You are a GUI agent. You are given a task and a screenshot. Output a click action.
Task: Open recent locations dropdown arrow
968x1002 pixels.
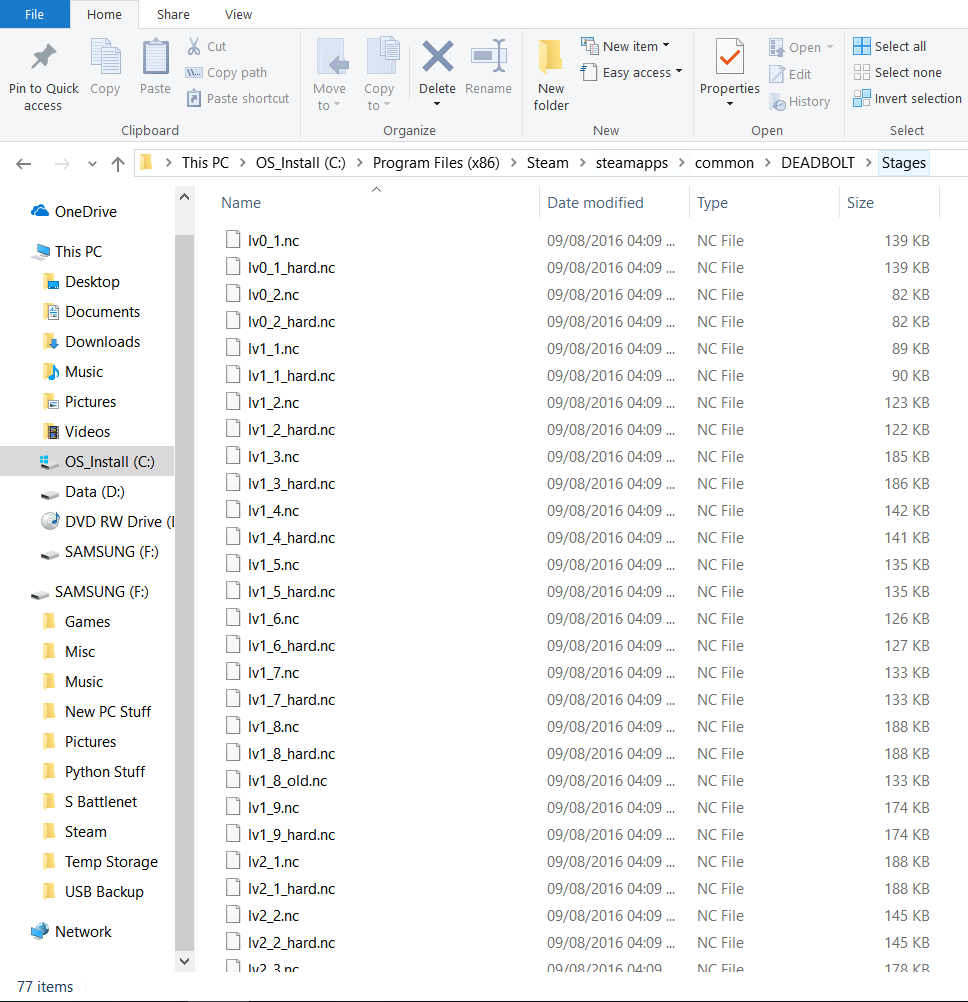coord(92,164)
